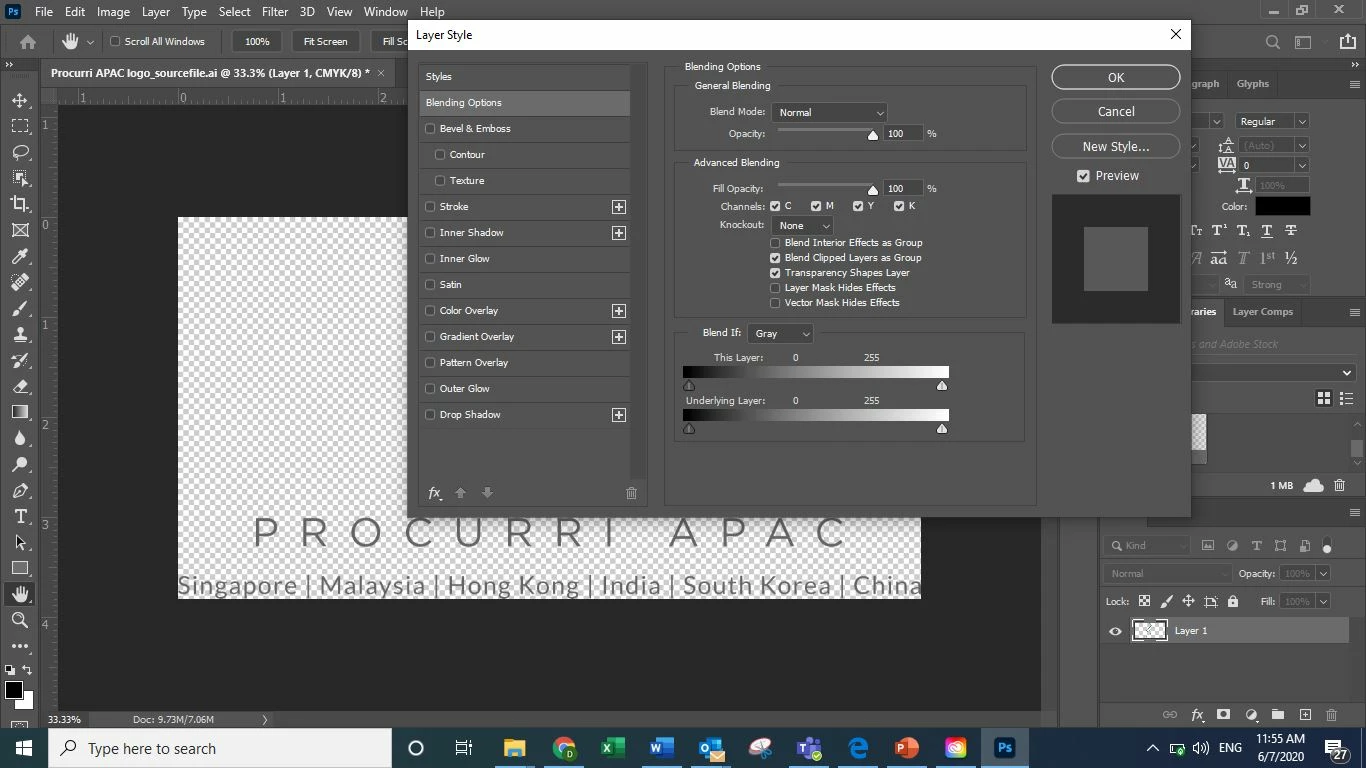Enable the Inner Glow effect checkbox
Image resolution: width=1366 pixels, height=768 pixels.
click(431, 259)
